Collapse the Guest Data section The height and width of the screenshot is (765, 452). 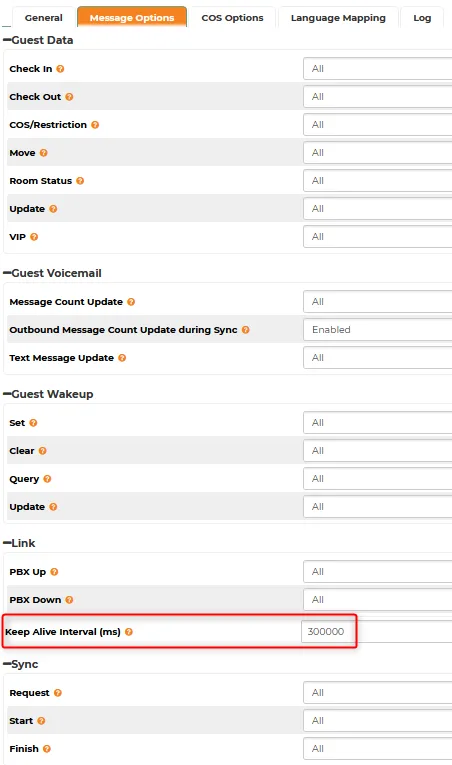[7, 40]
